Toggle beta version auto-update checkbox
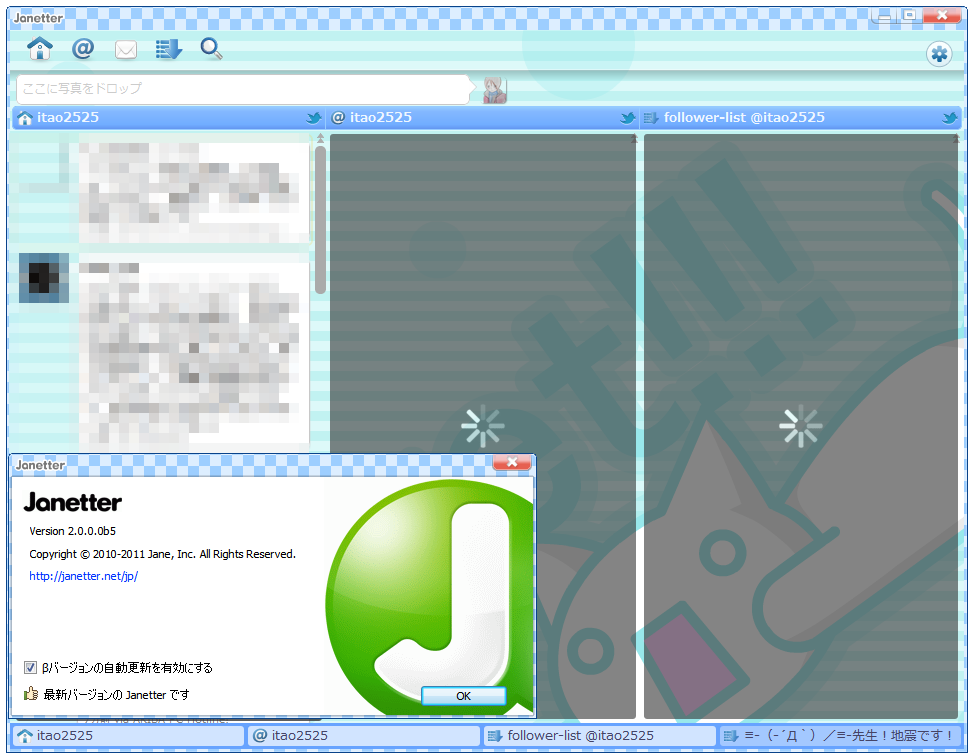The height and width of the screenshot is (753, 968). [30, 667]
